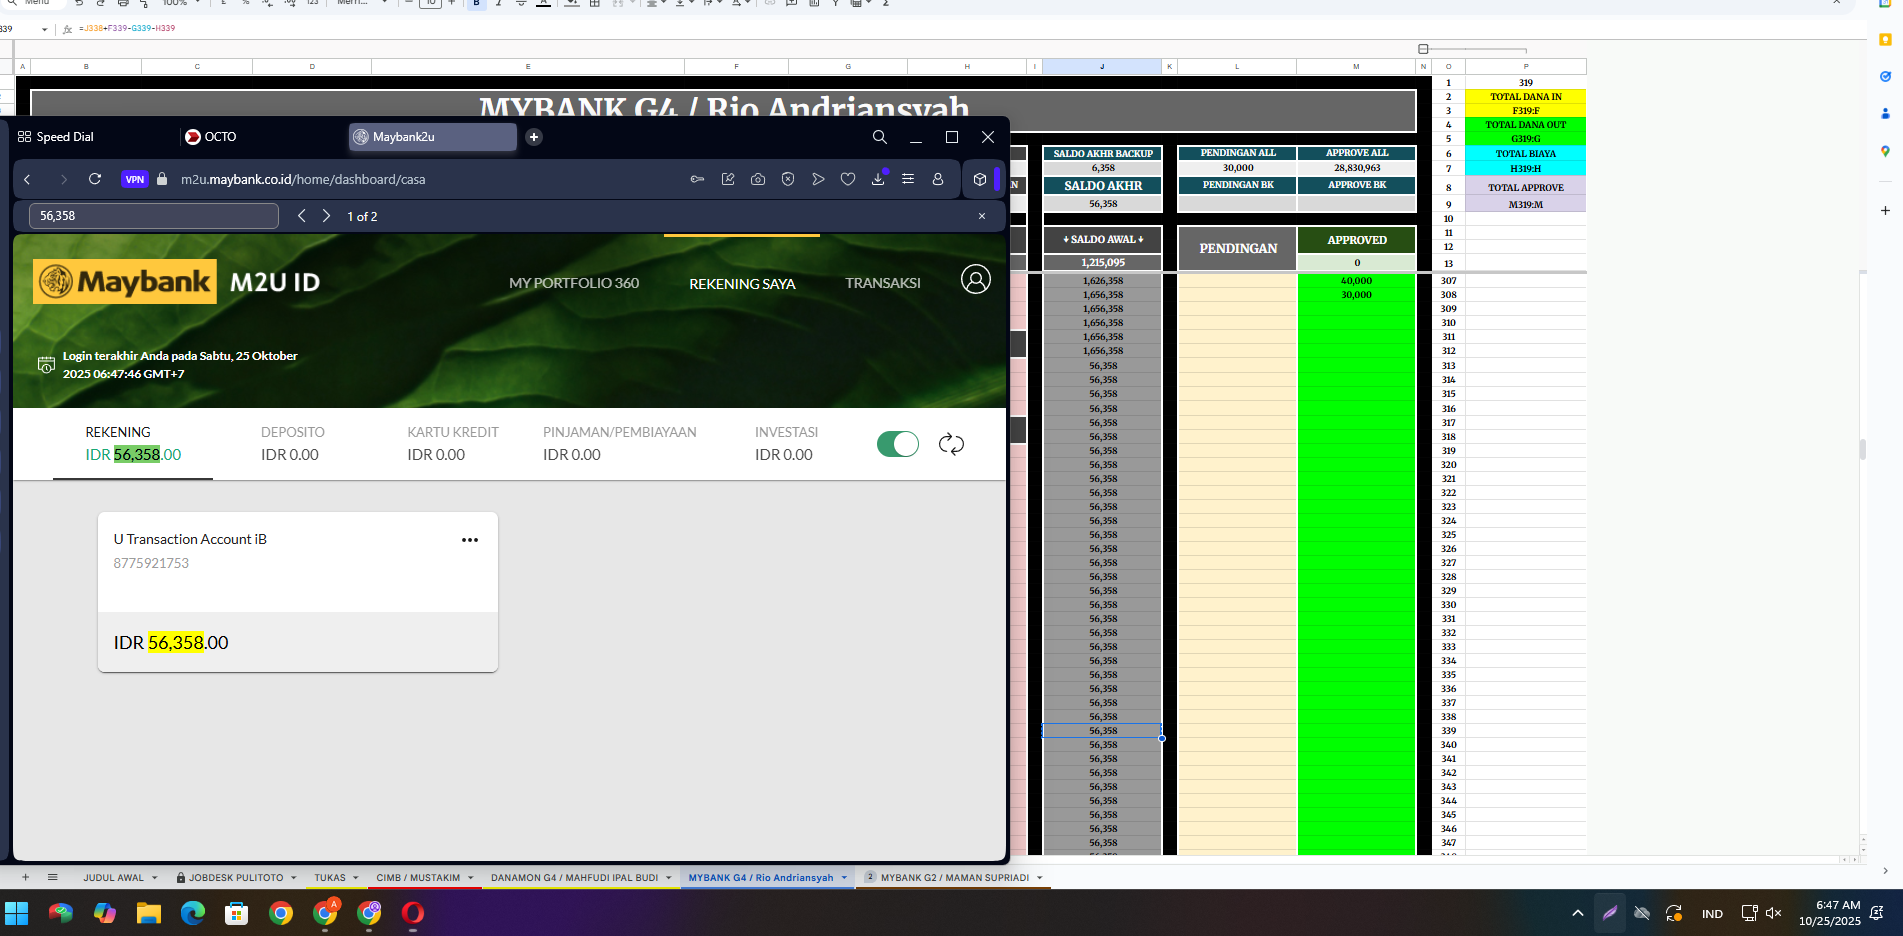Open the DANAMON G4 sheet tab dropdown
The width and height of the screenshot is (1903, 936).
pos(668,878)
